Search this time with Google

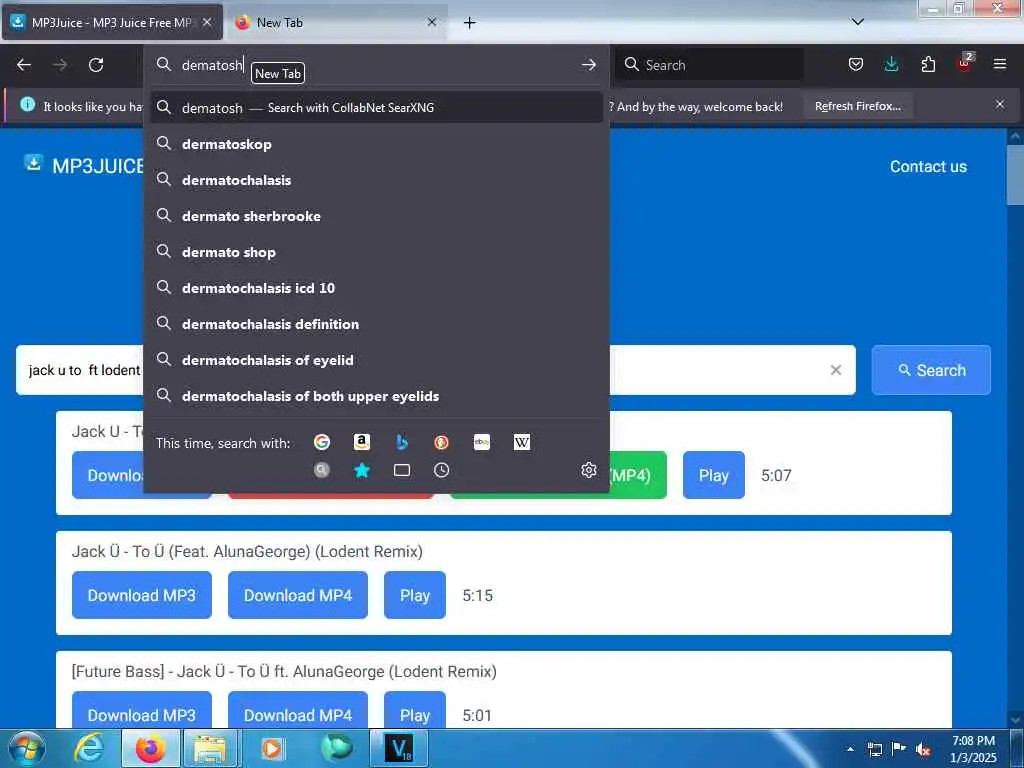(x=321, y=443)
